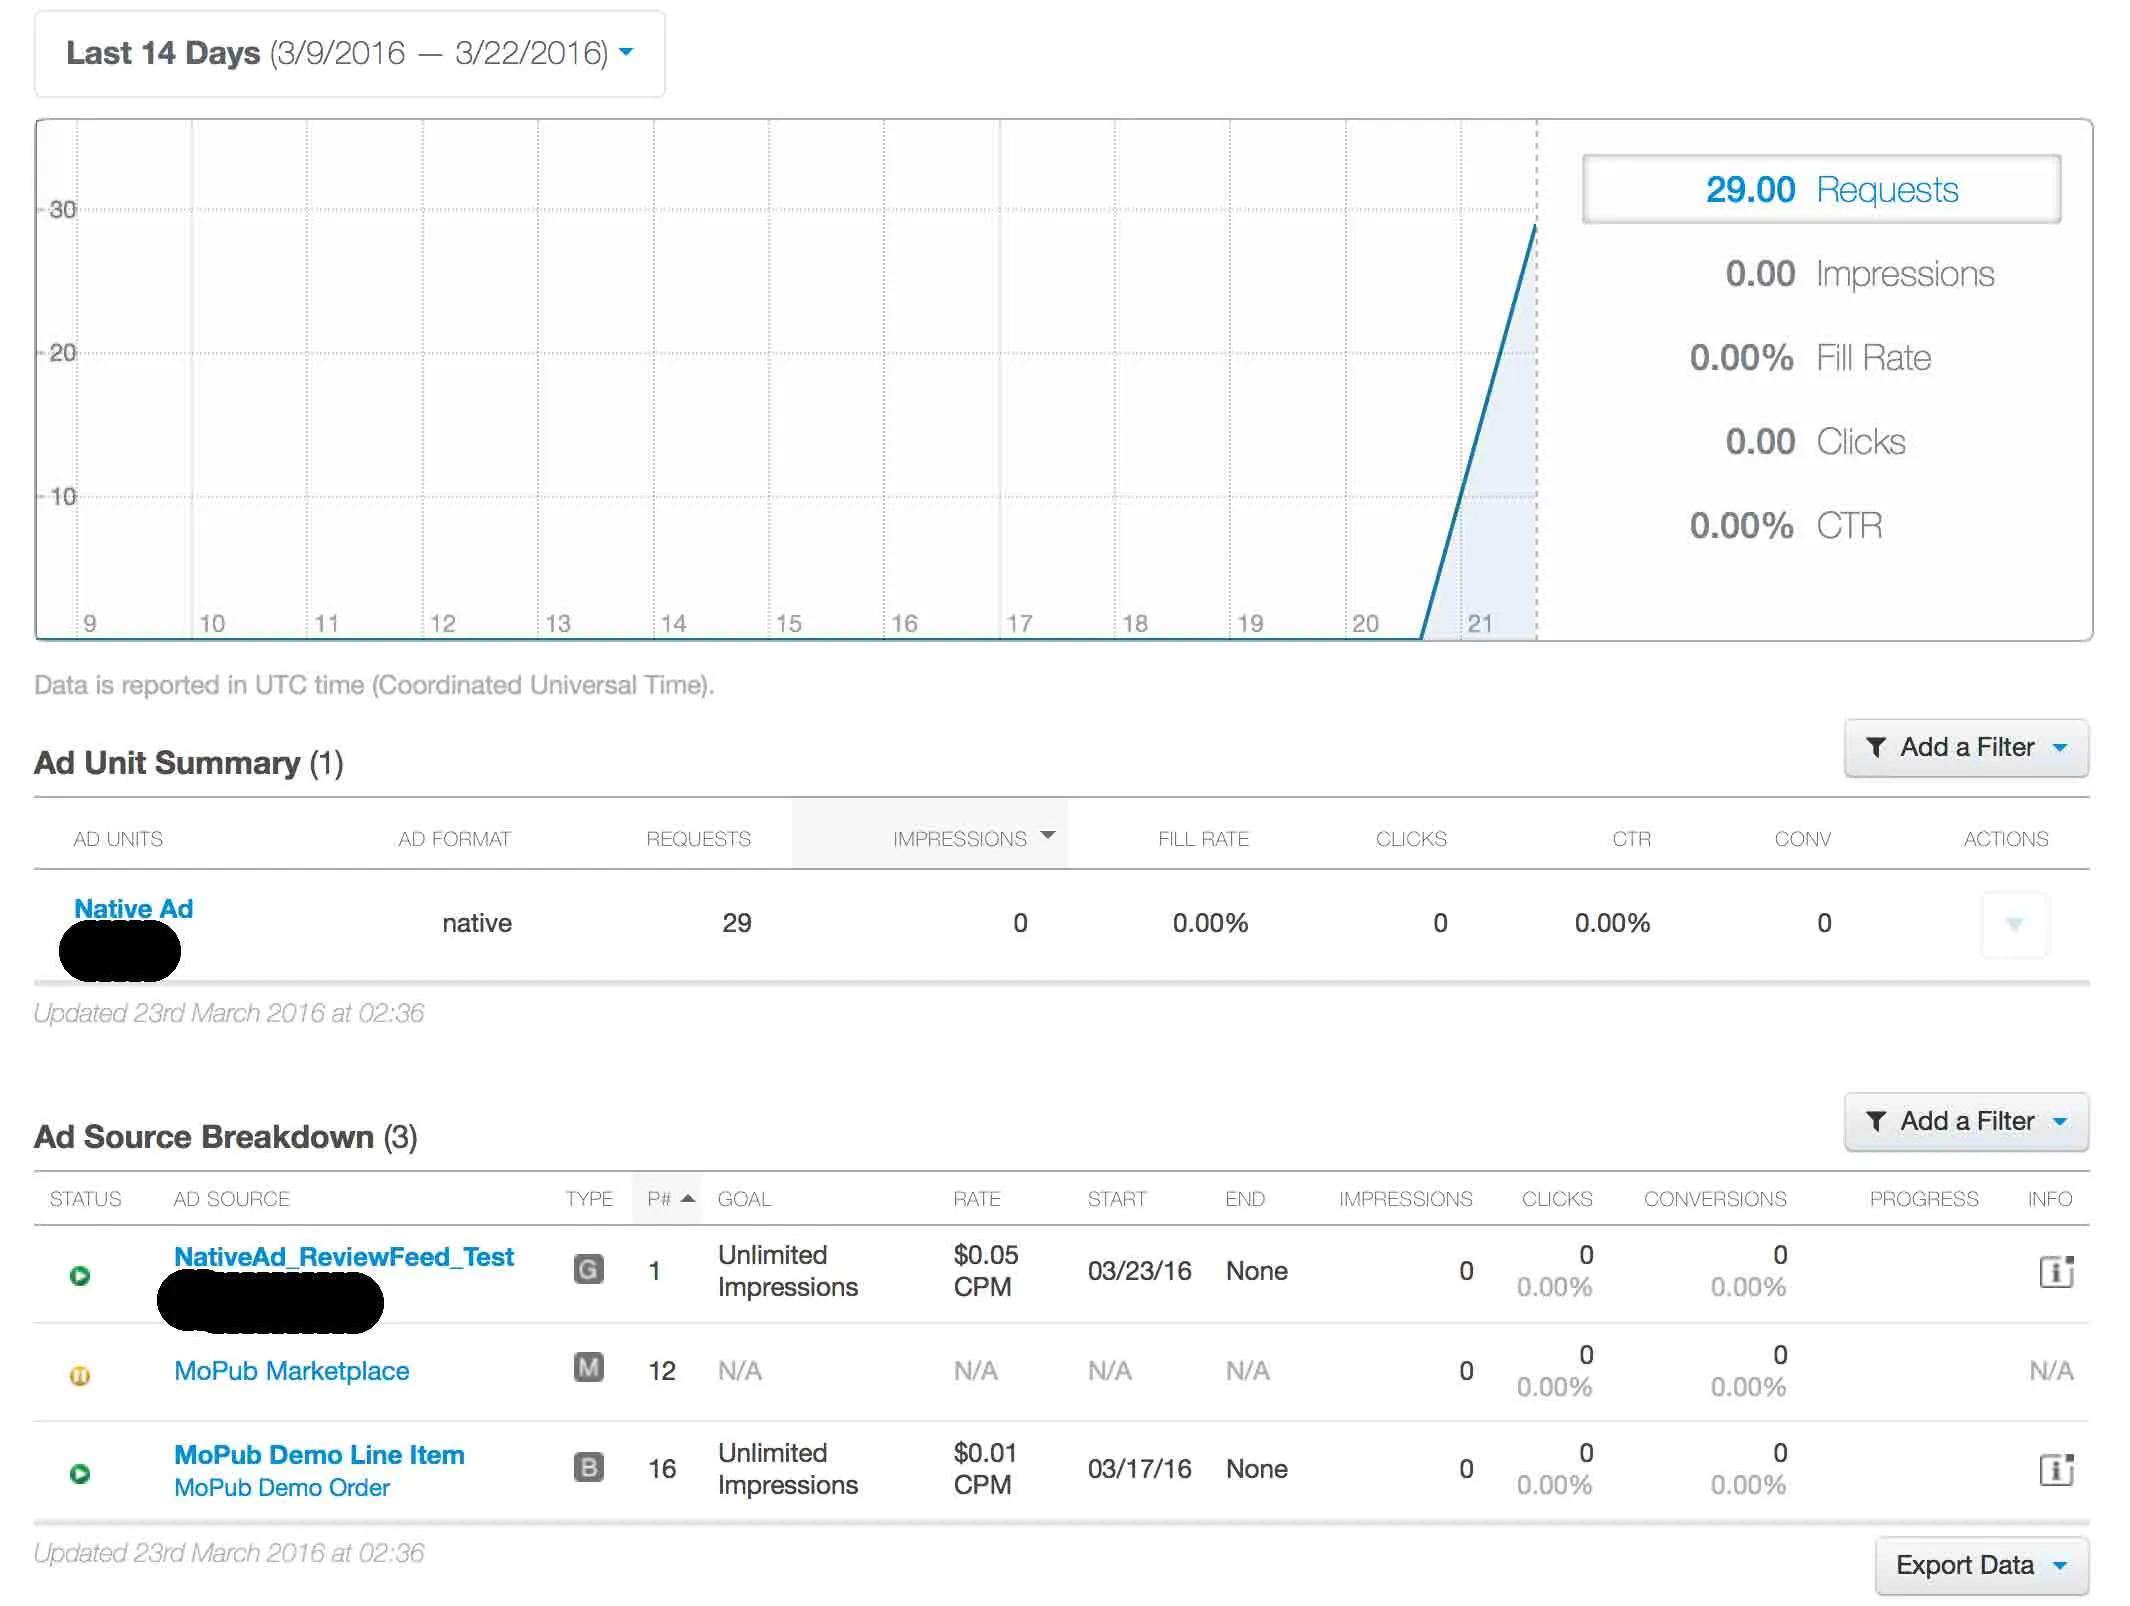Screen dimensions: 2130x1606
Task: Open Add a Filter in Ad Unit Summary
Action: coord(1965,747)
